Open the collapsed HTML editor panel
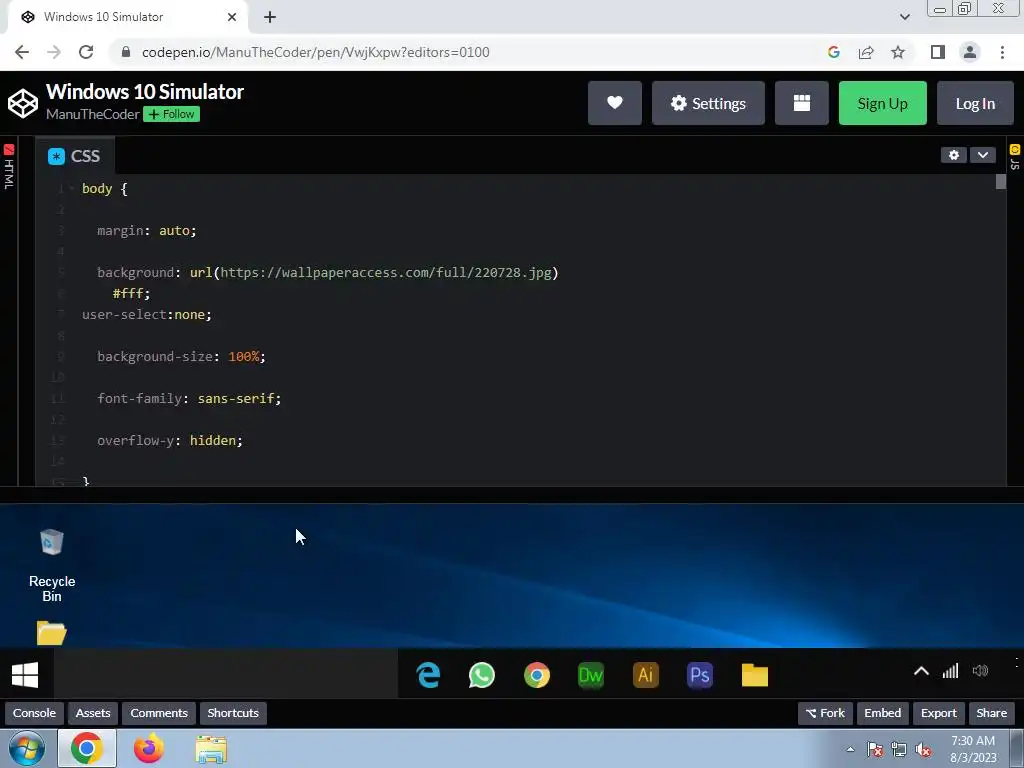This screenshot has width=1024, height=768. click(8, 167)
